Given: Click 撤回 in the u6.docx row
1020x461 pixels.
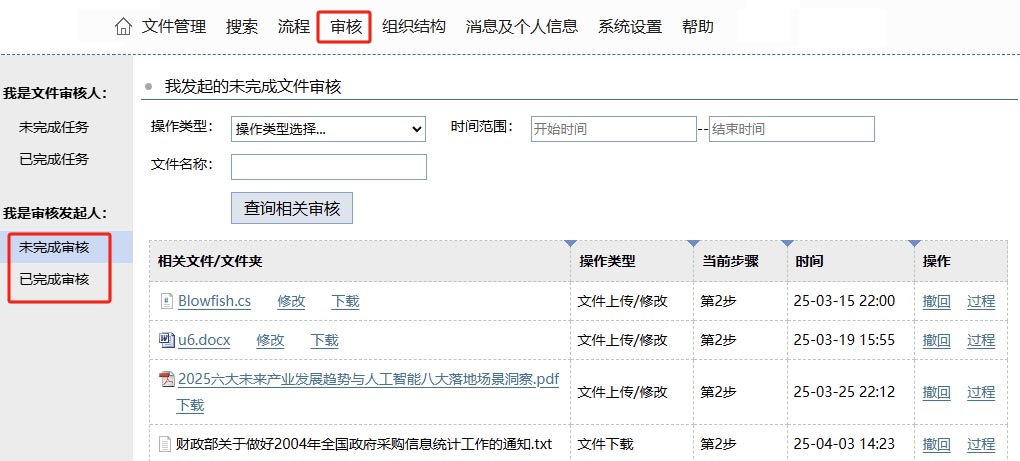Looking at the screenshot, I should pos(937,340).
